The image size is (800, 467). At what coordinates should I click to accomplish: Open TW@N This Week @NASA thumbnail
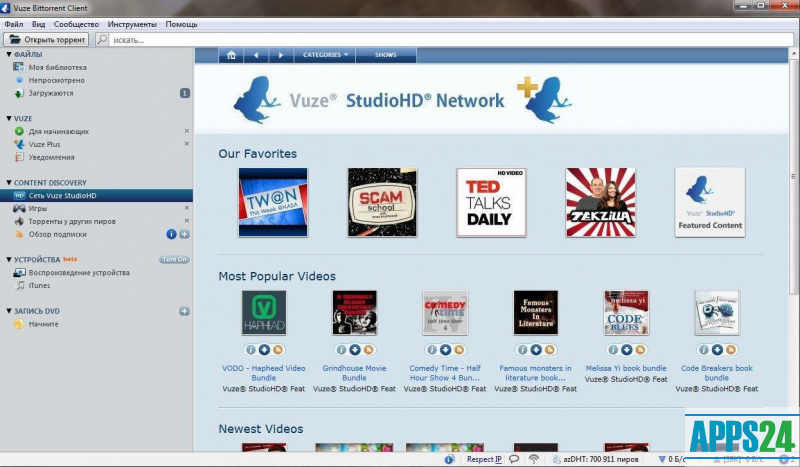click(x=273, y=202)
